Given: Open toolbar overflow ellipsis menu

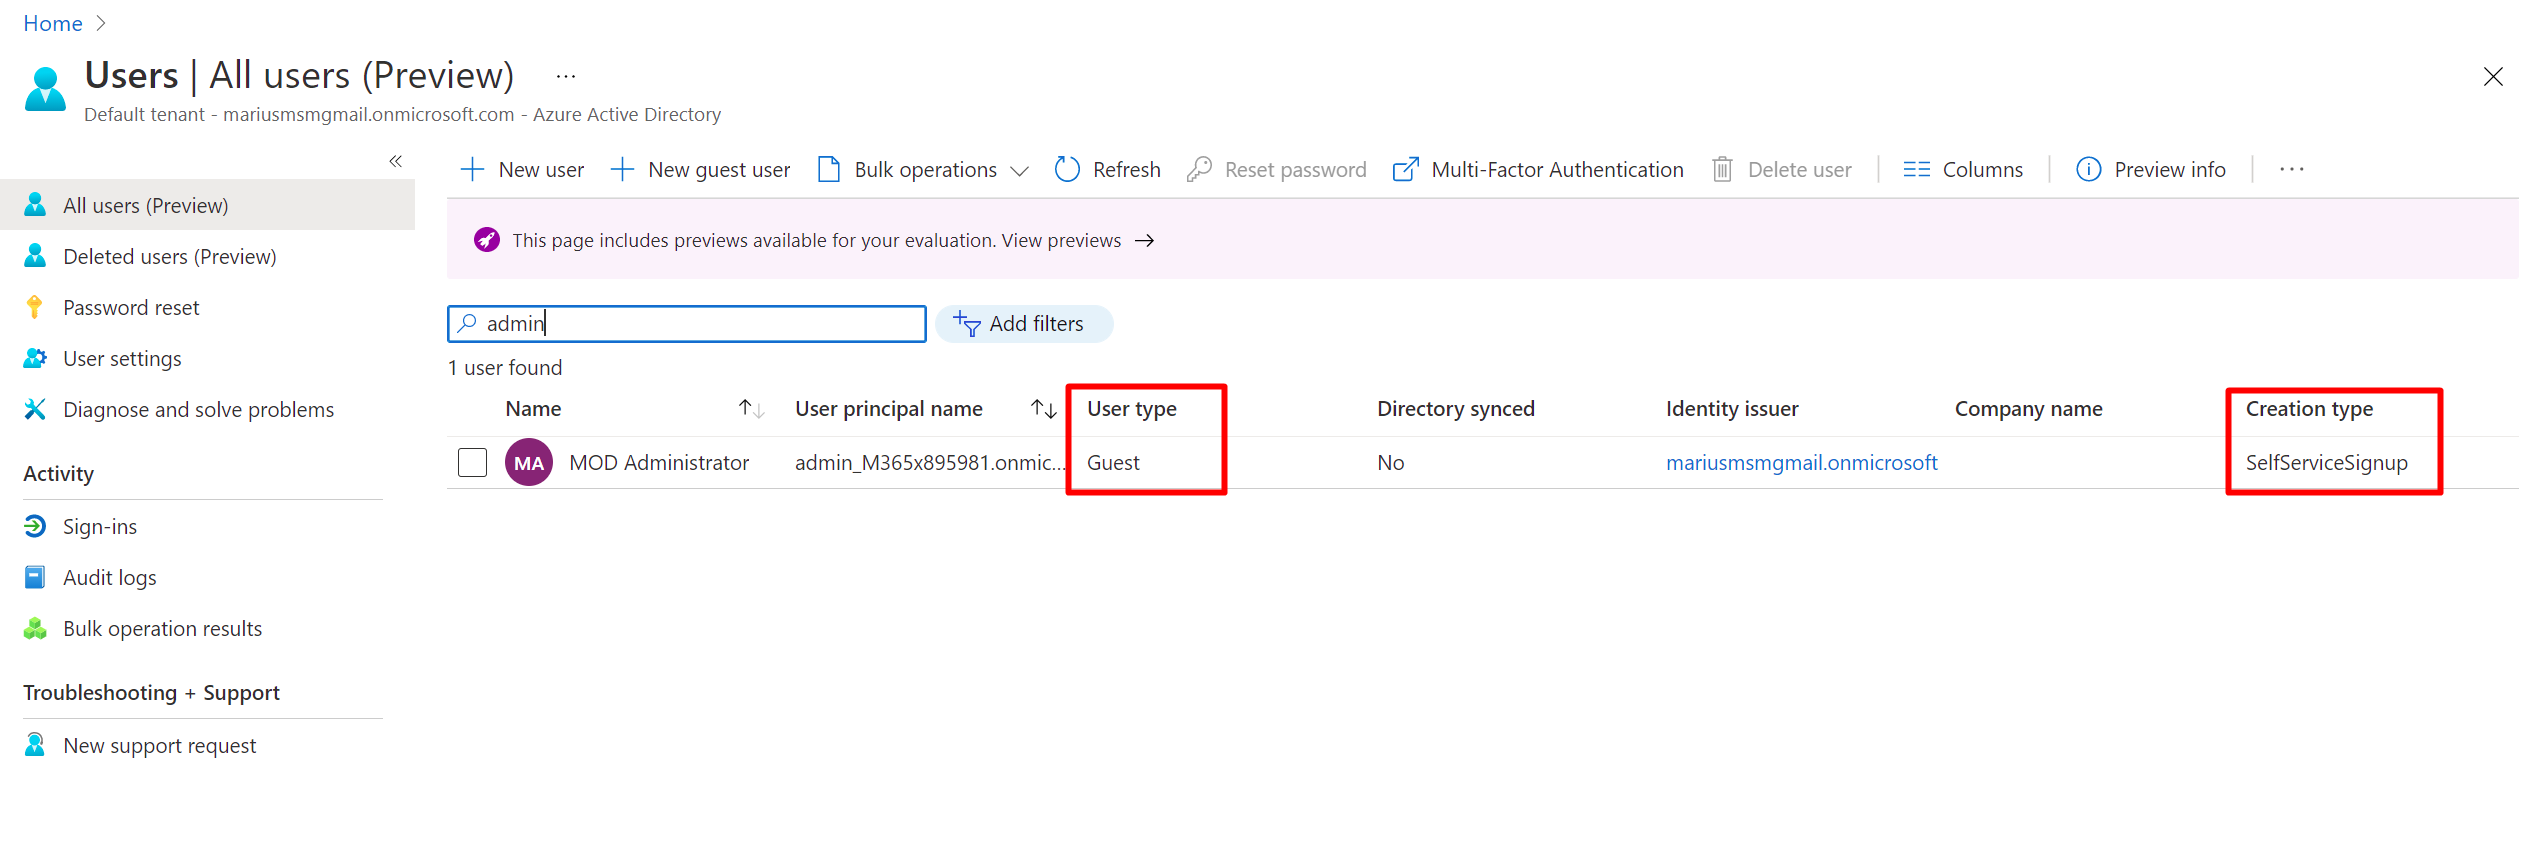Looking at the screenshot, I should coord(2291,170).
